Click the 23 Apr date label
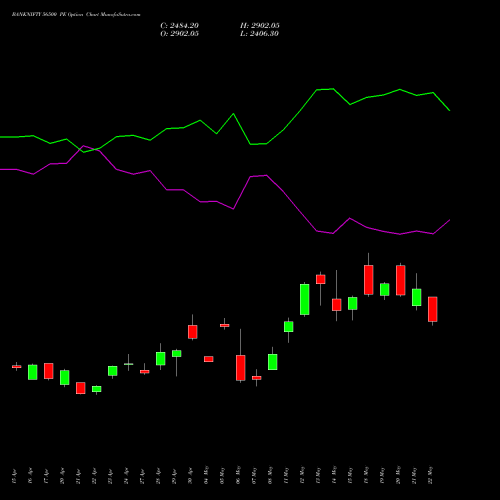Image resolution: width=500 pixels, height=500 pixels. (110, 476)
